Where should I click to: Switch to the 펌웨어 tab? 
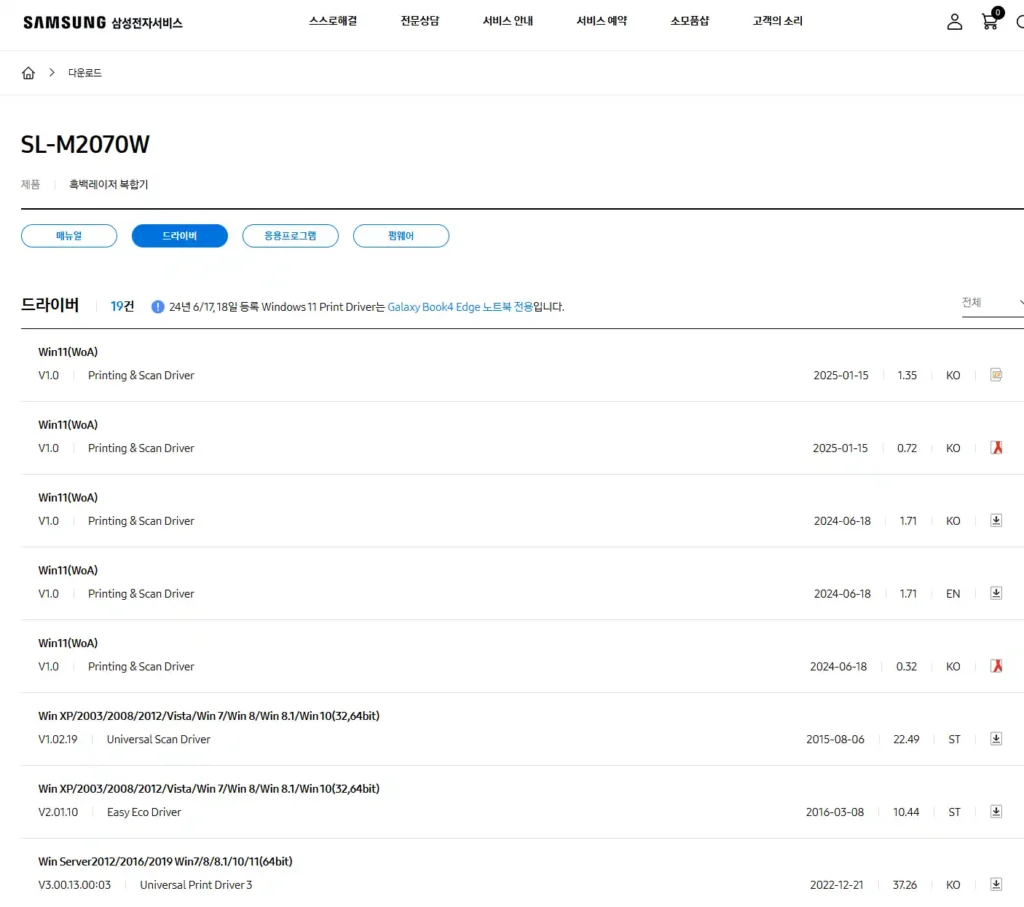pos(401,236)
